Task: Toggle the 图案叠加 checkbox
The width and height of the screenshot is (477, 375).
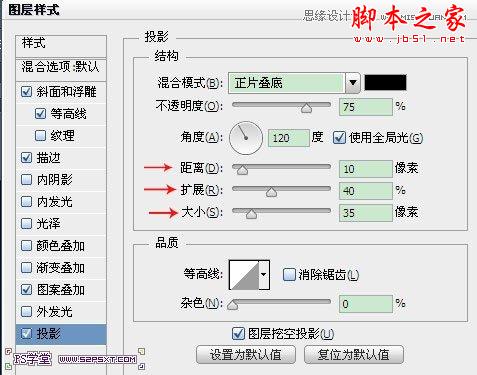Action: pyautogui.click(x=26, y=290)
